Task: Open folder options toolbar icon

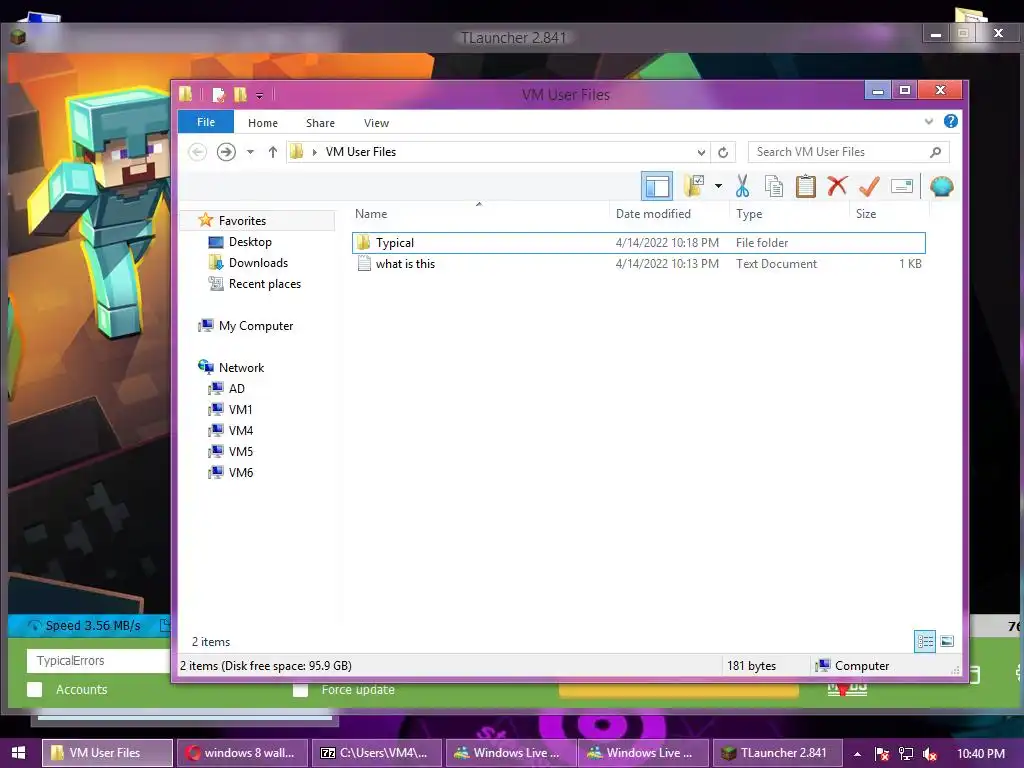Action: (694, 186)
